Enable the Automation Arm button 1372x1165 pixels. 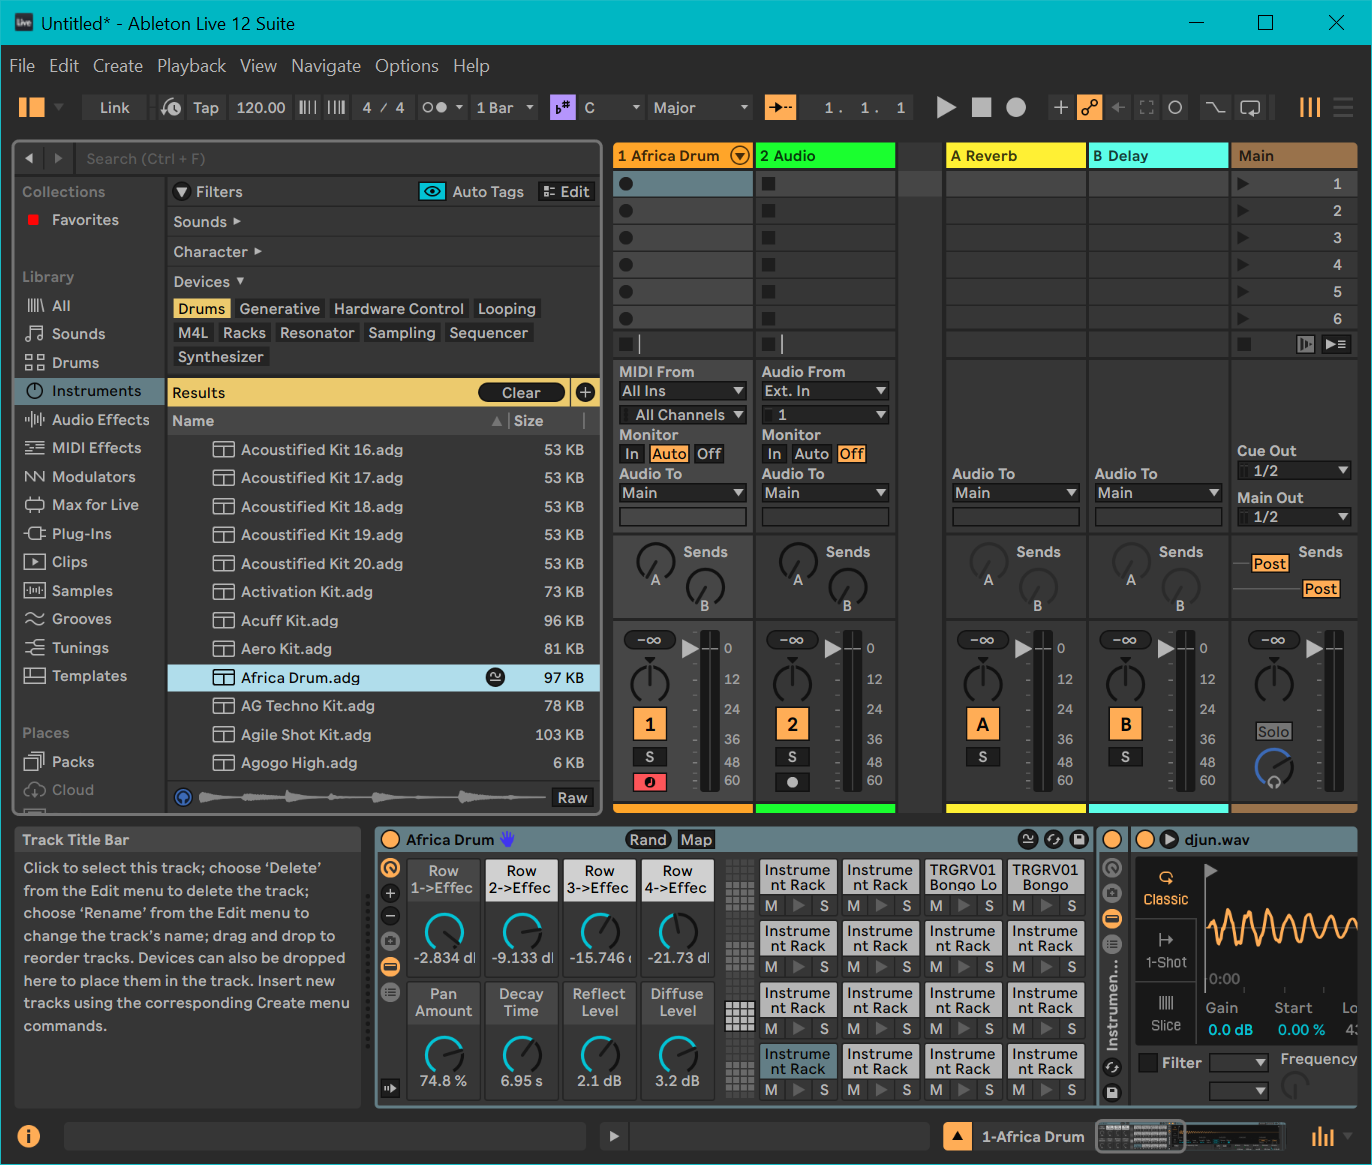(1090, 108)
